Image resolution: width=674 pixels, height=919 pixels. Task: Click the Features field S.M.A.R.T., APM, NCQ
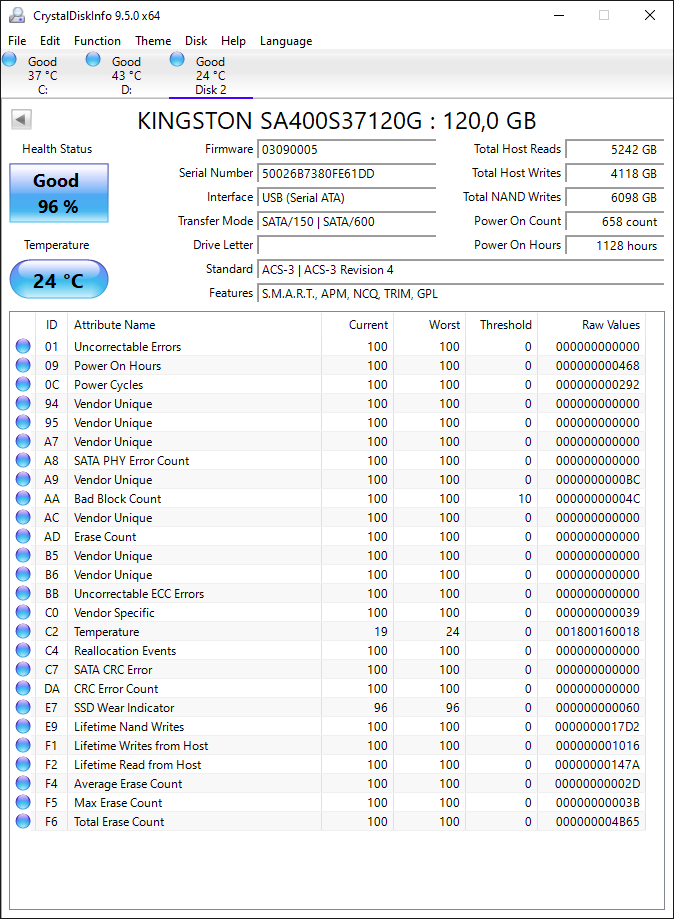coord(461,294)
